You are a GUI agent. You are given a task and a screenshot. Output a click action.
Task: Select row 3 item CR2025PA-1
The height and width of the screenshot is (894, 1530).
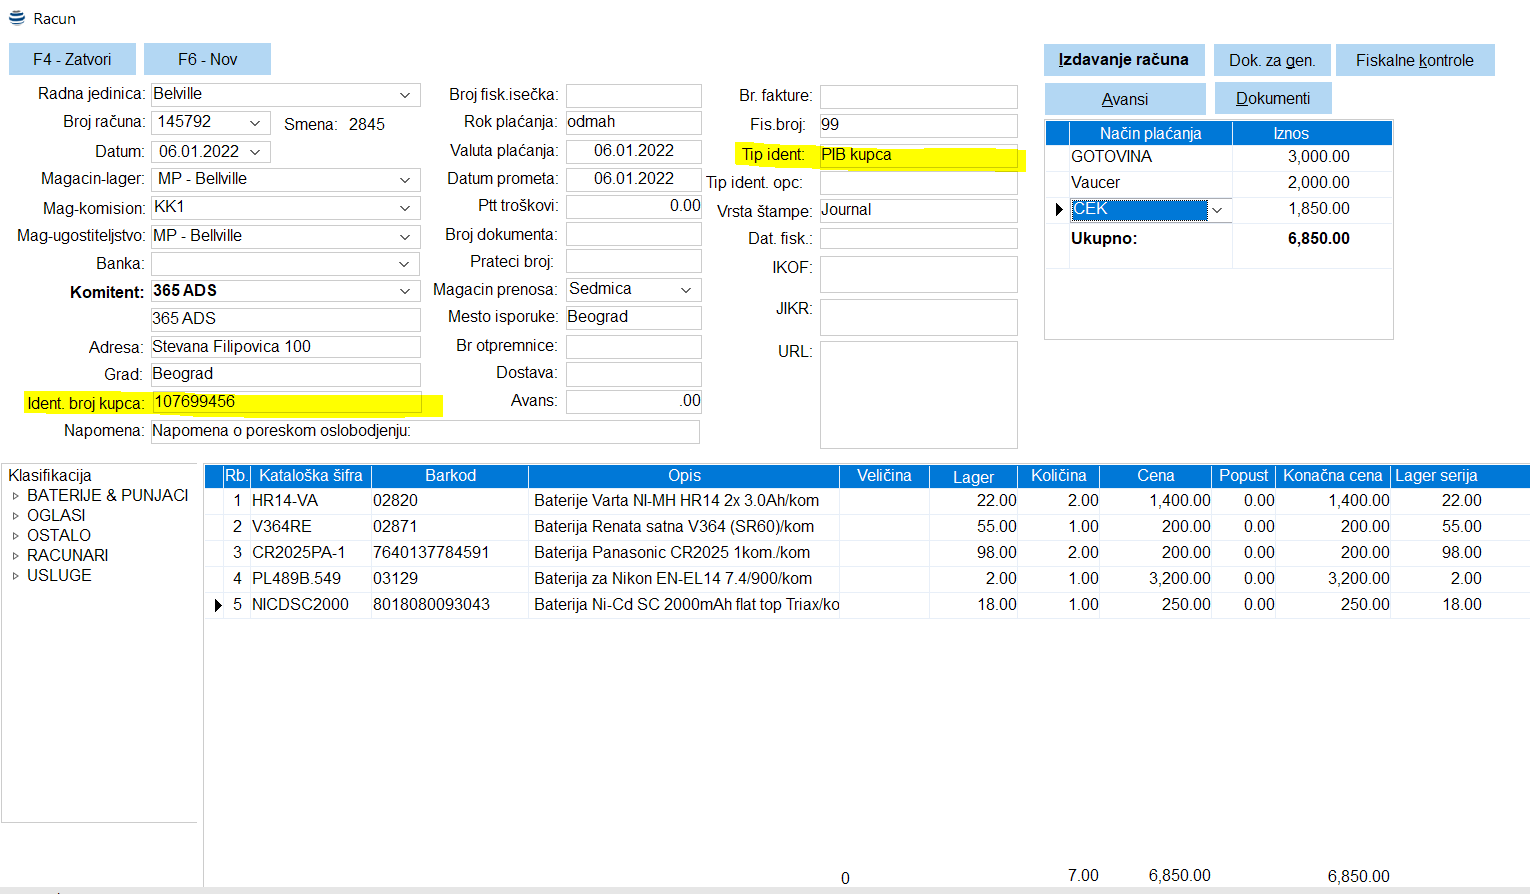click(298, 552)
